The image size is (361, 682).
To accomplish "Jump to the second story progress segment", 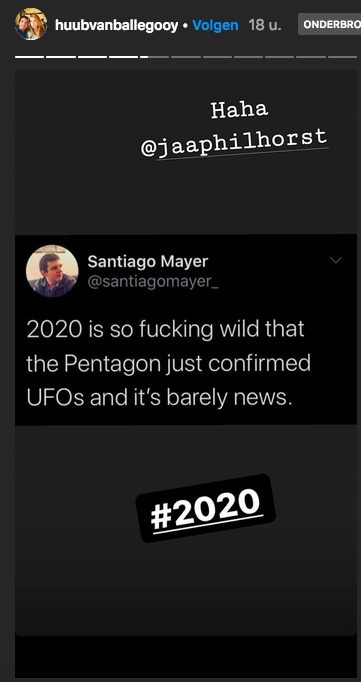I will click(61, 57).
